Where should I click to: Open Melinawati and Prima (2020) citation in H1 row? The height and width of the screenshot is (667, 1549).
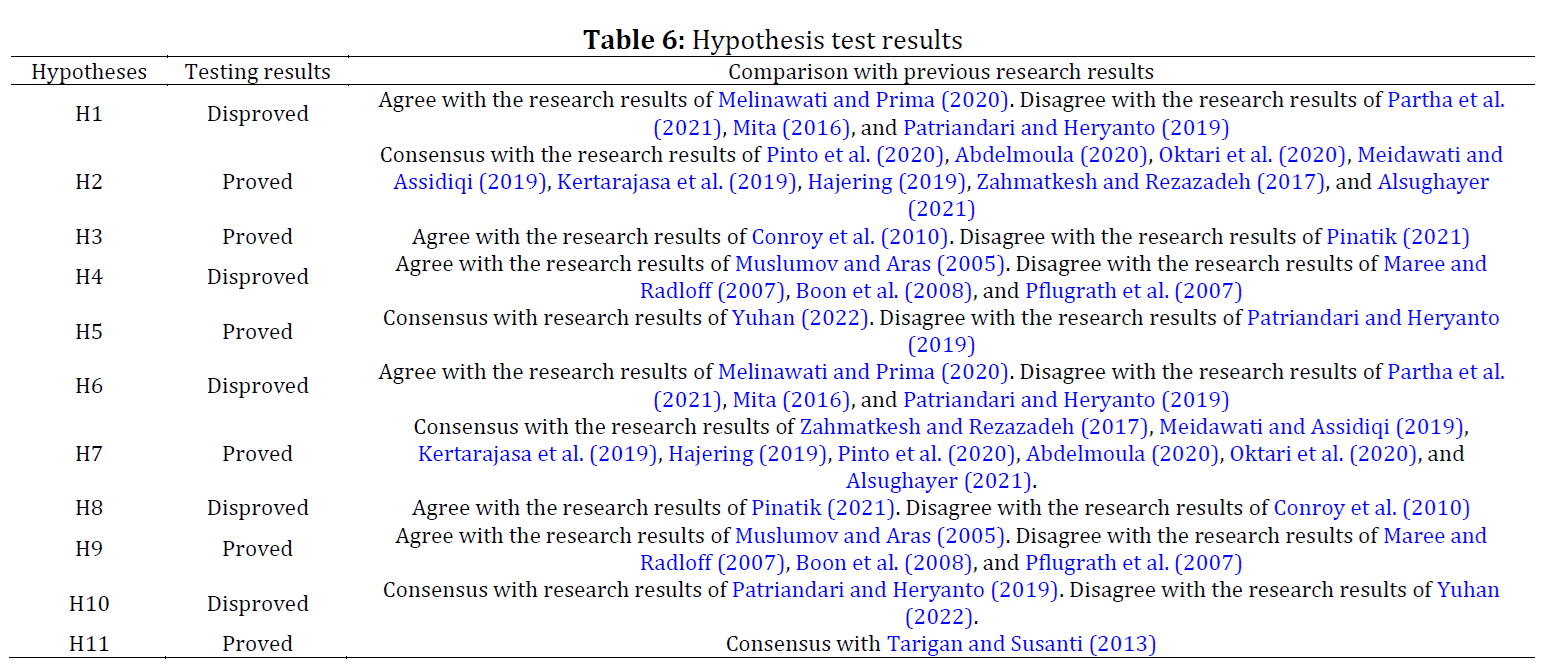pos(864,100)
